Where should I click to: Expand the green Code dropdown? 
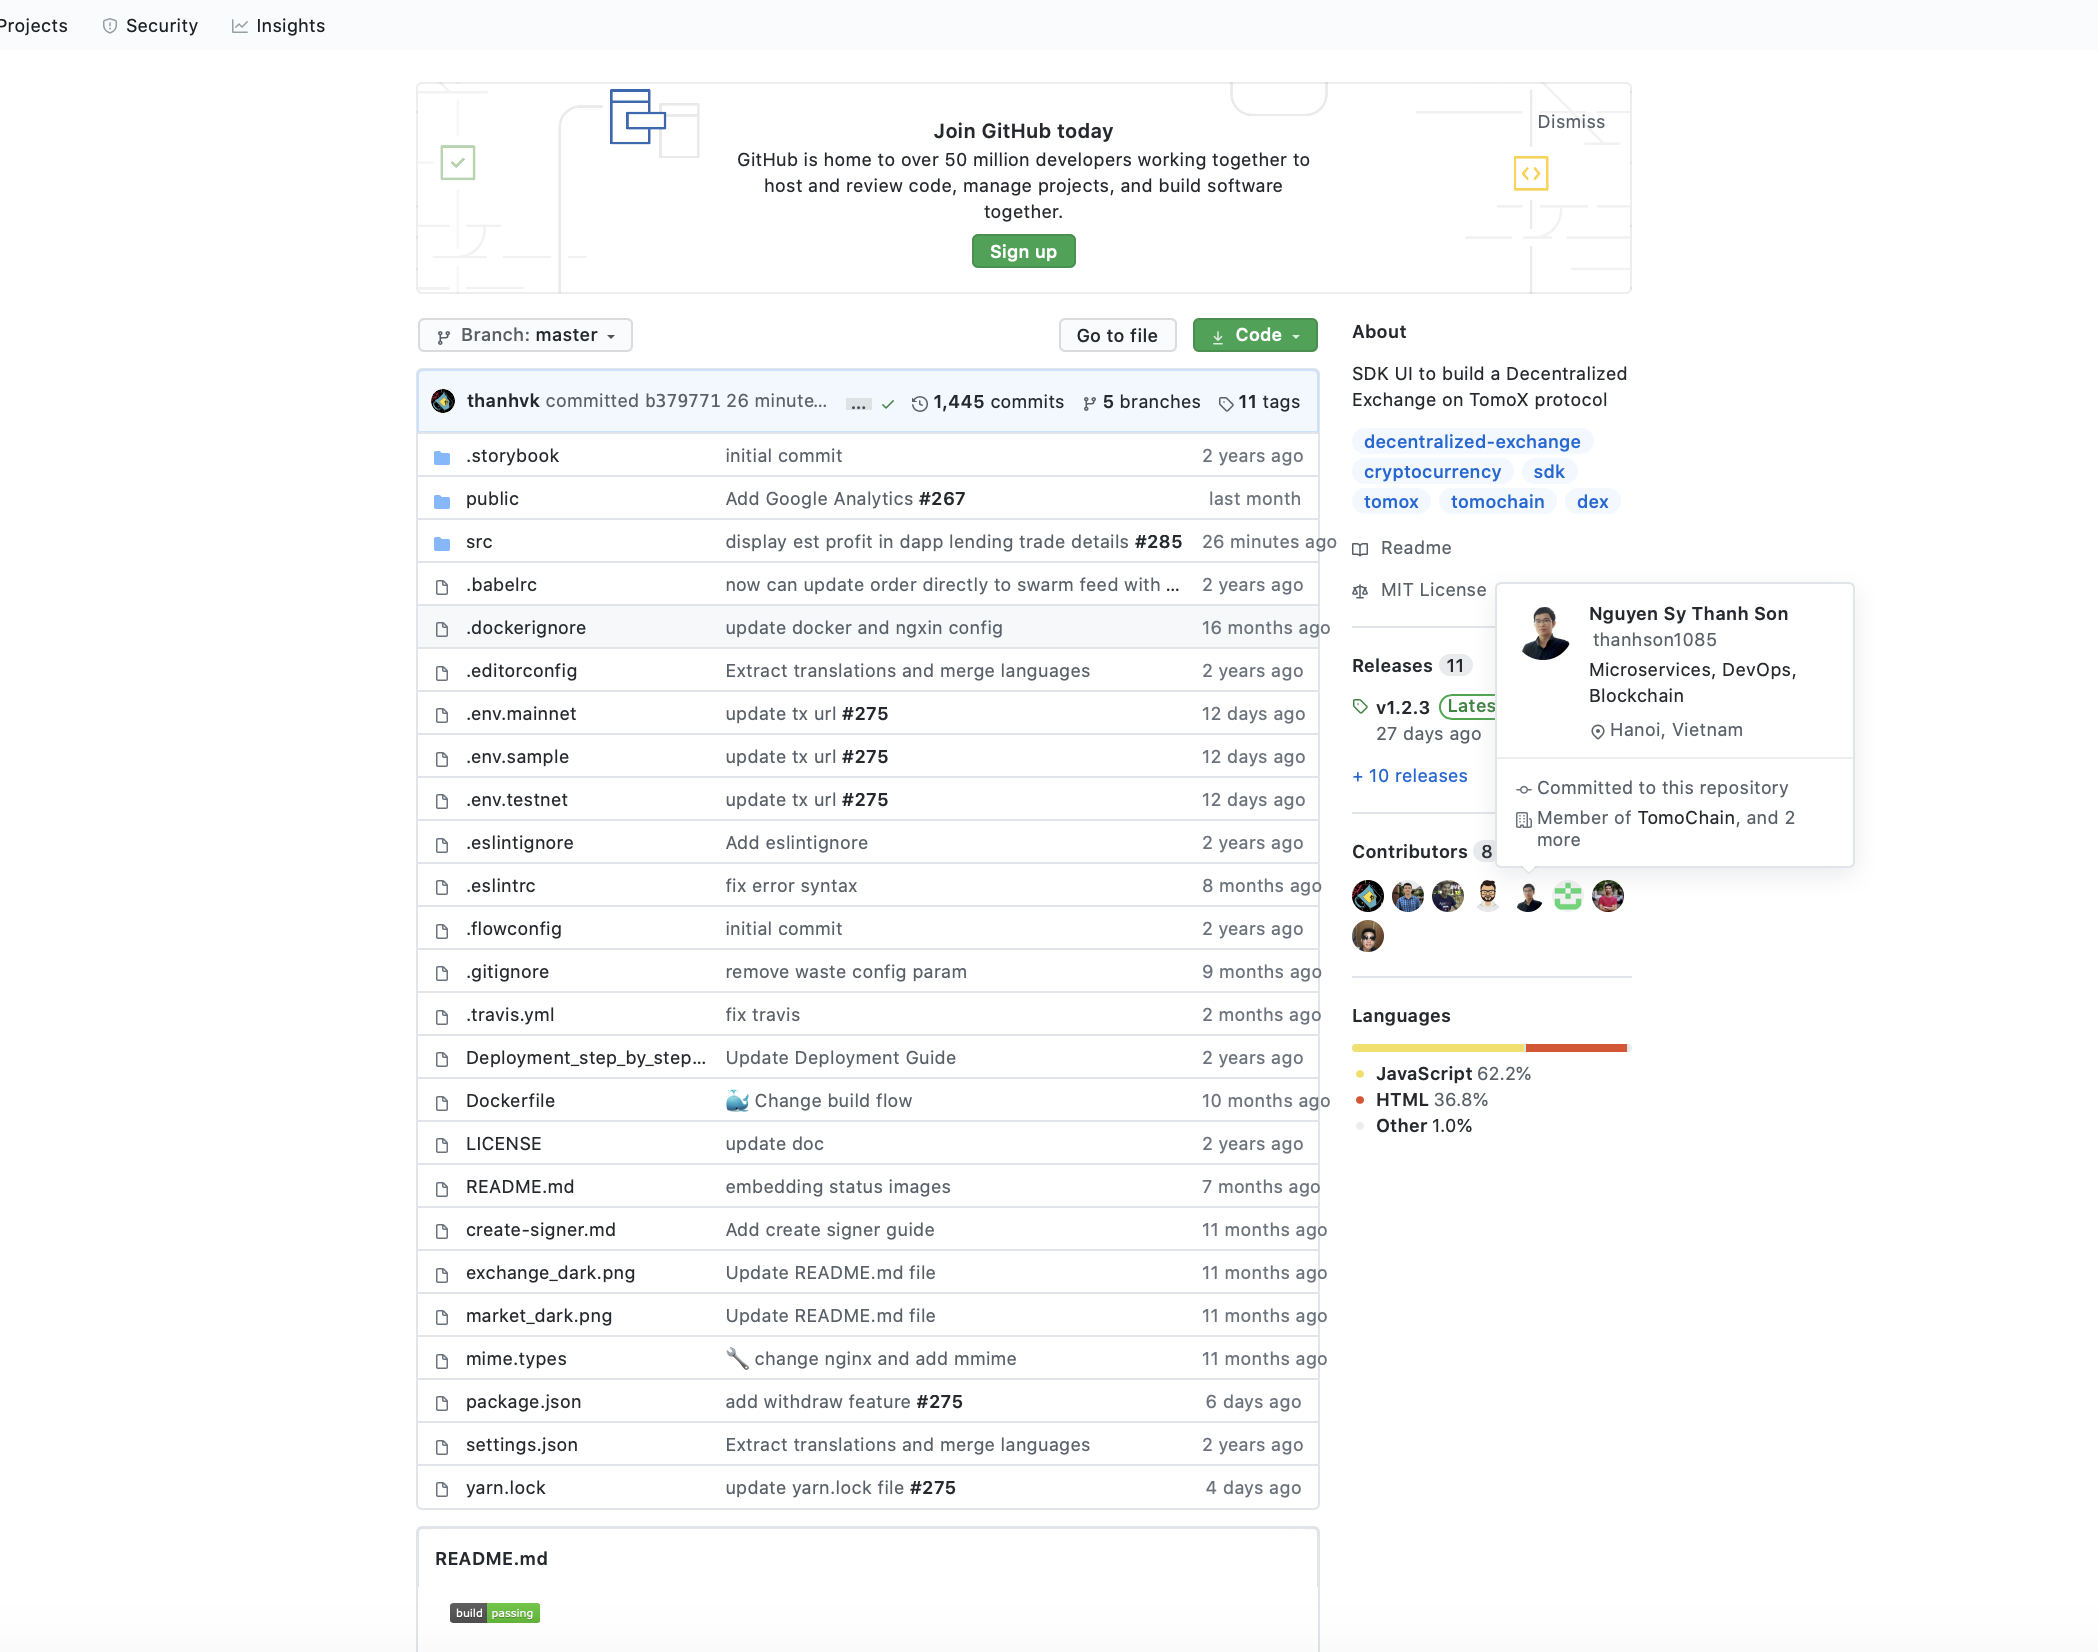(x=1255, y=335)
